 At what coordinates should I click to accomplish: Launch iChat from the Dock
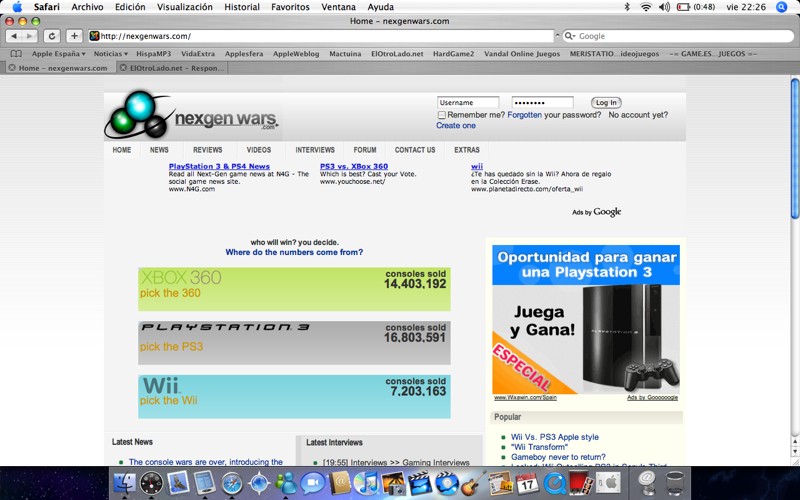(312, 483)
